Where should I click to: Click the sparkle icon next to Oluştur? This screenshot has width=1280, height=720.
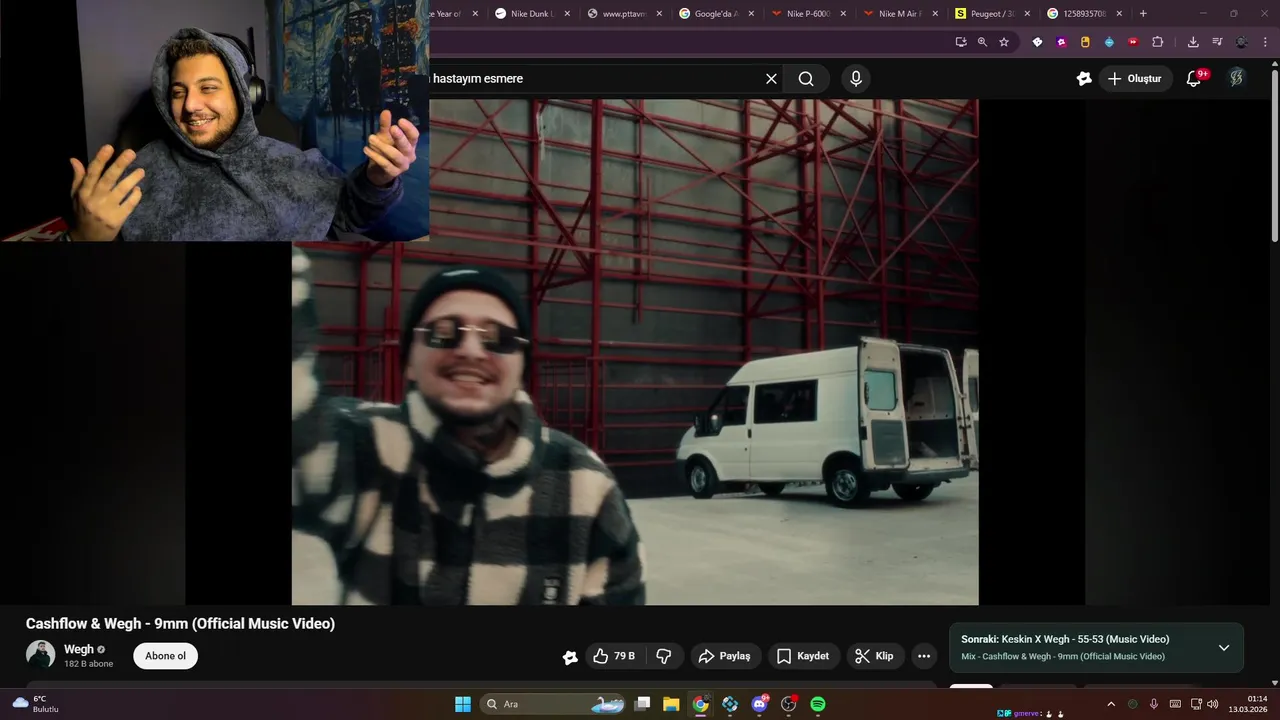click(1084, 78)
